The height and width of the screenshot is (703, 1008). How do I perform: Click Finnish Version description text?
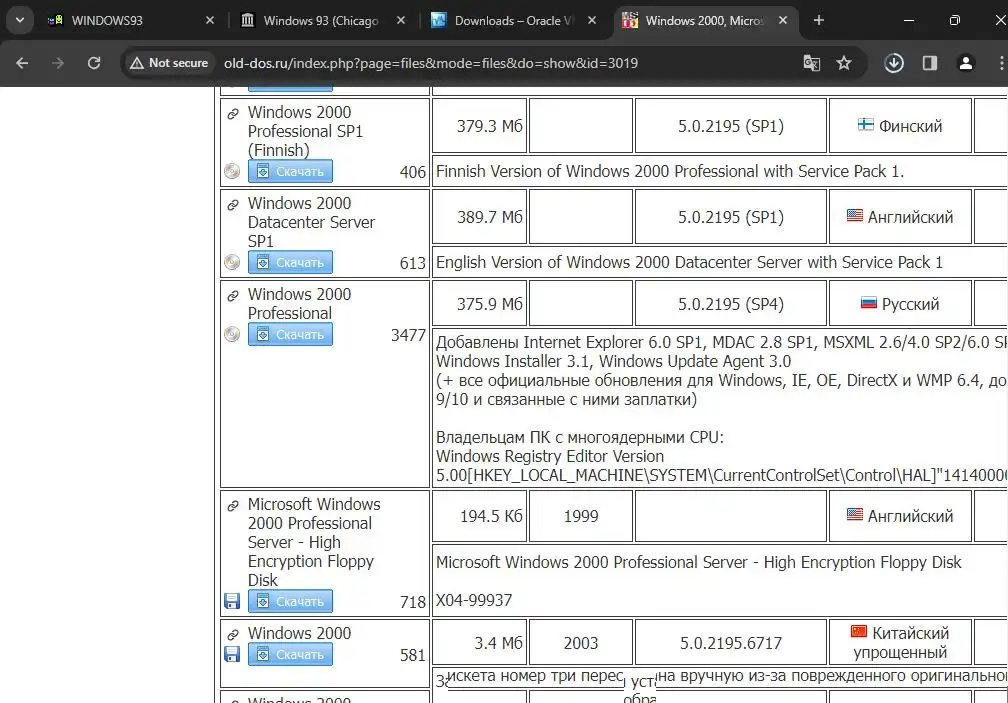[670, 172]
